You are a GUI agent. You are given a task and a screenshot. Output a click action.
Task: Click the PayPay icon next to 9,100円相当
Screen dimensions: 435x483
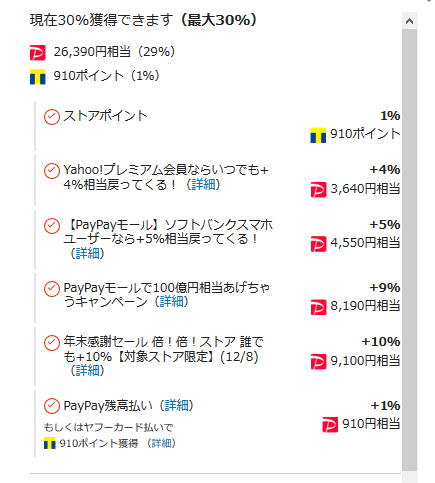click(318, 362)
